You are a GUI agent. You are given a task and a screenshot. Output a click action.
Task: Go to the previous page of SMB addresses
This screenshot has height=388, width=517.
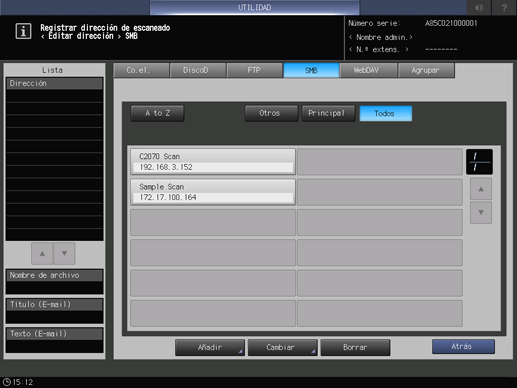pos(481,189)
